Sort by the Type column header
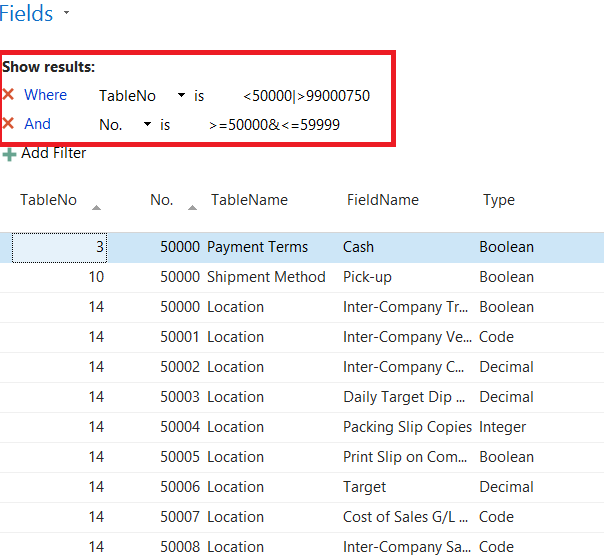This screenshot has width=604, height=557. pyautogui.click(x=499, y=200)
